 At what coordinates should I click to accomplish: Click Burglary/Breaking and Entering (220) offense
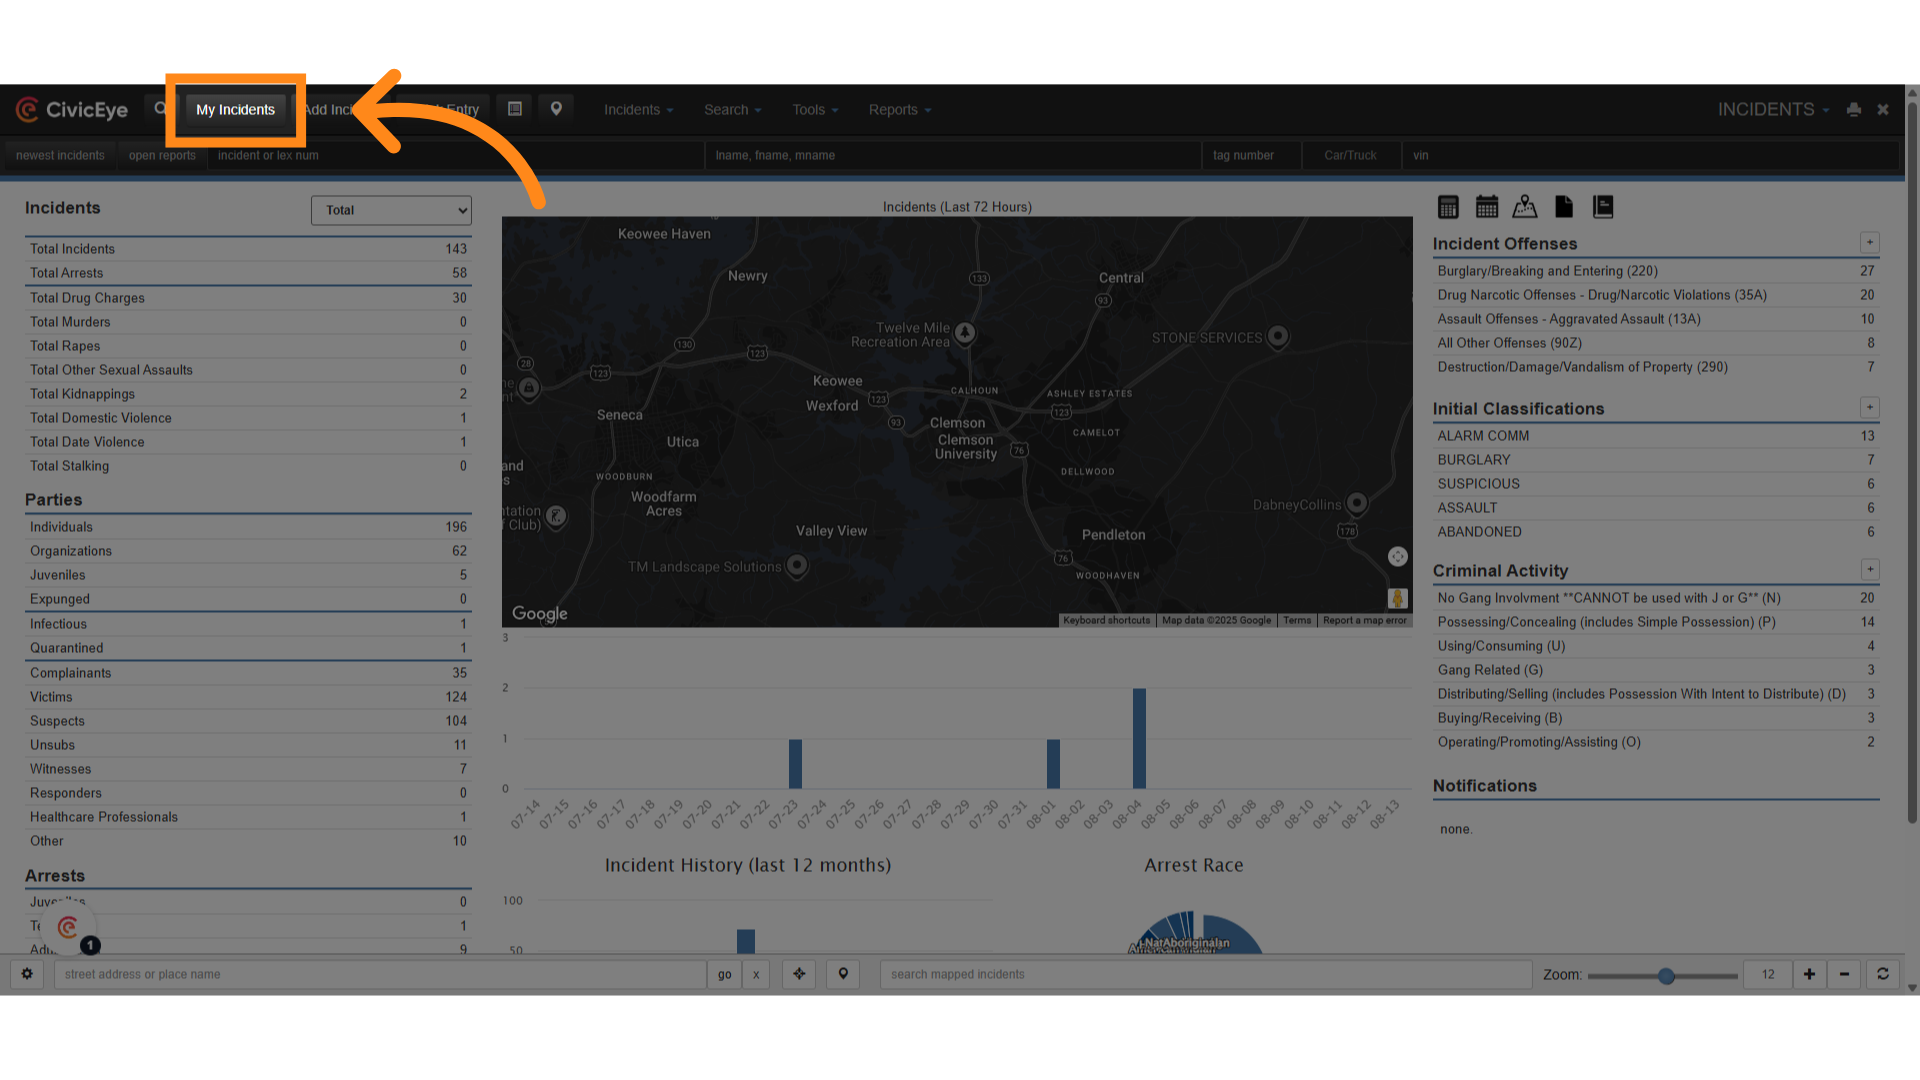tap(1656, 271)
